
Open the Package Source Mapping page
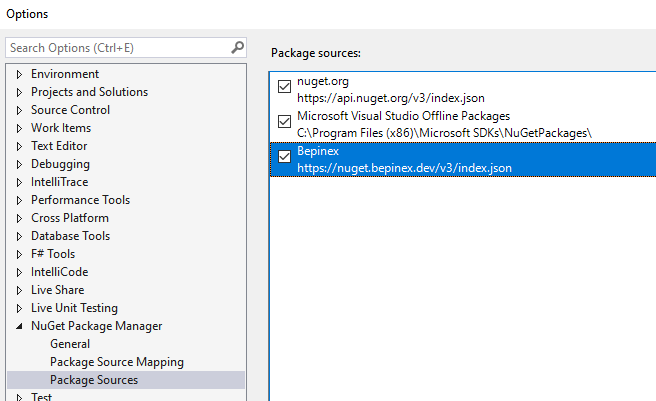117,362
